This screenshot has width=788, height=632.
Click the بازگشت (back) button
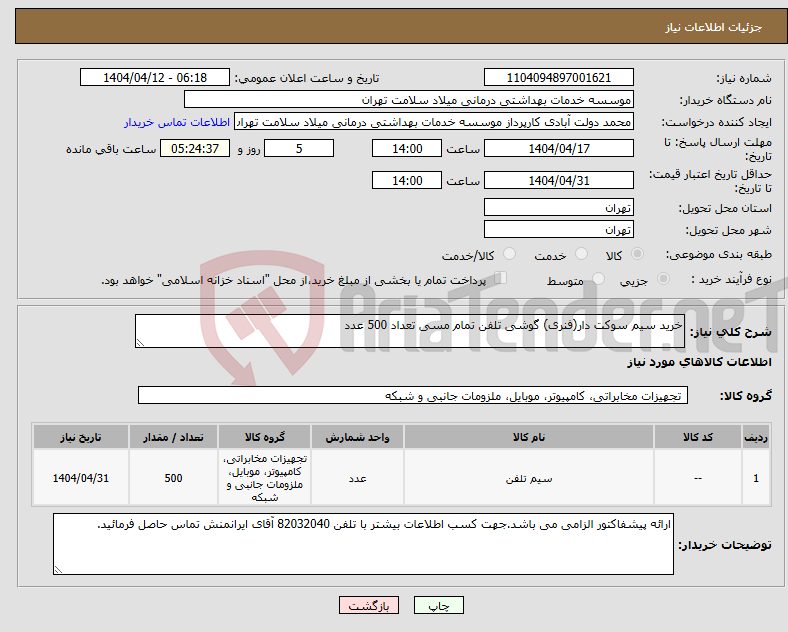369,605
